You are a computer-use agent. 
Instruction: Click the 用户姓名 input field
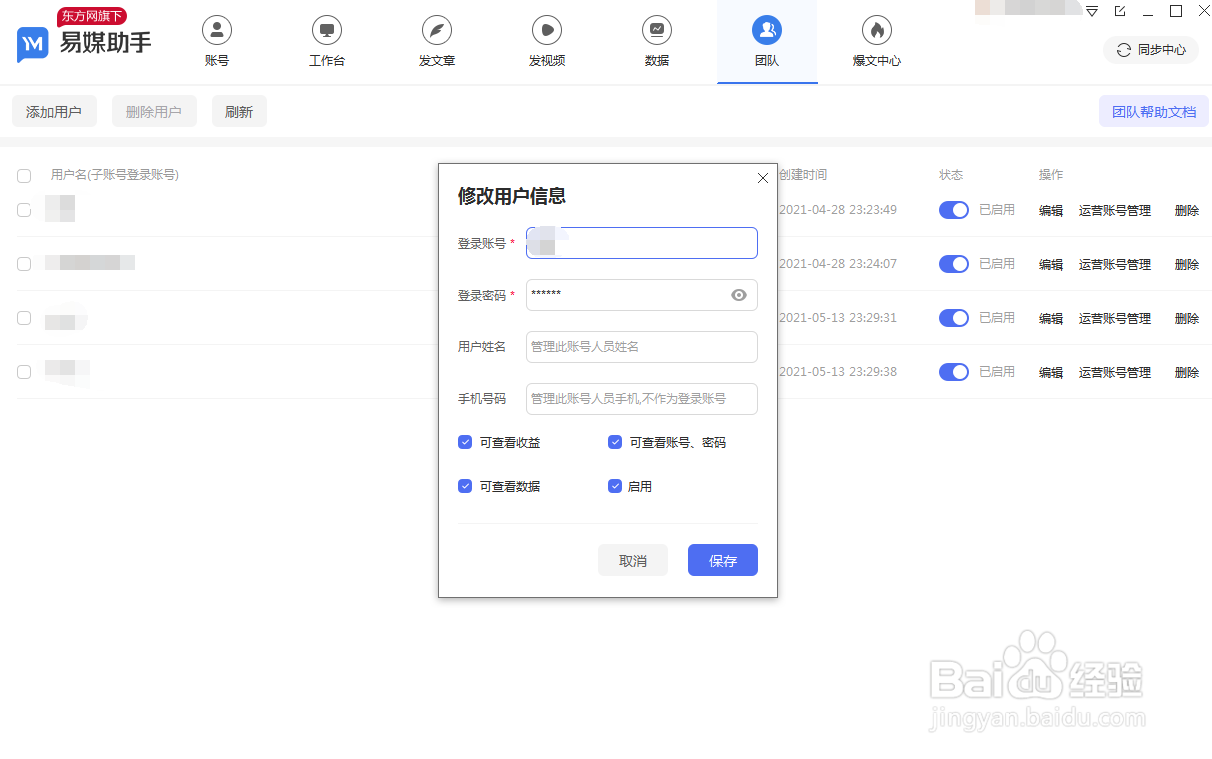(x=642, y=347)
